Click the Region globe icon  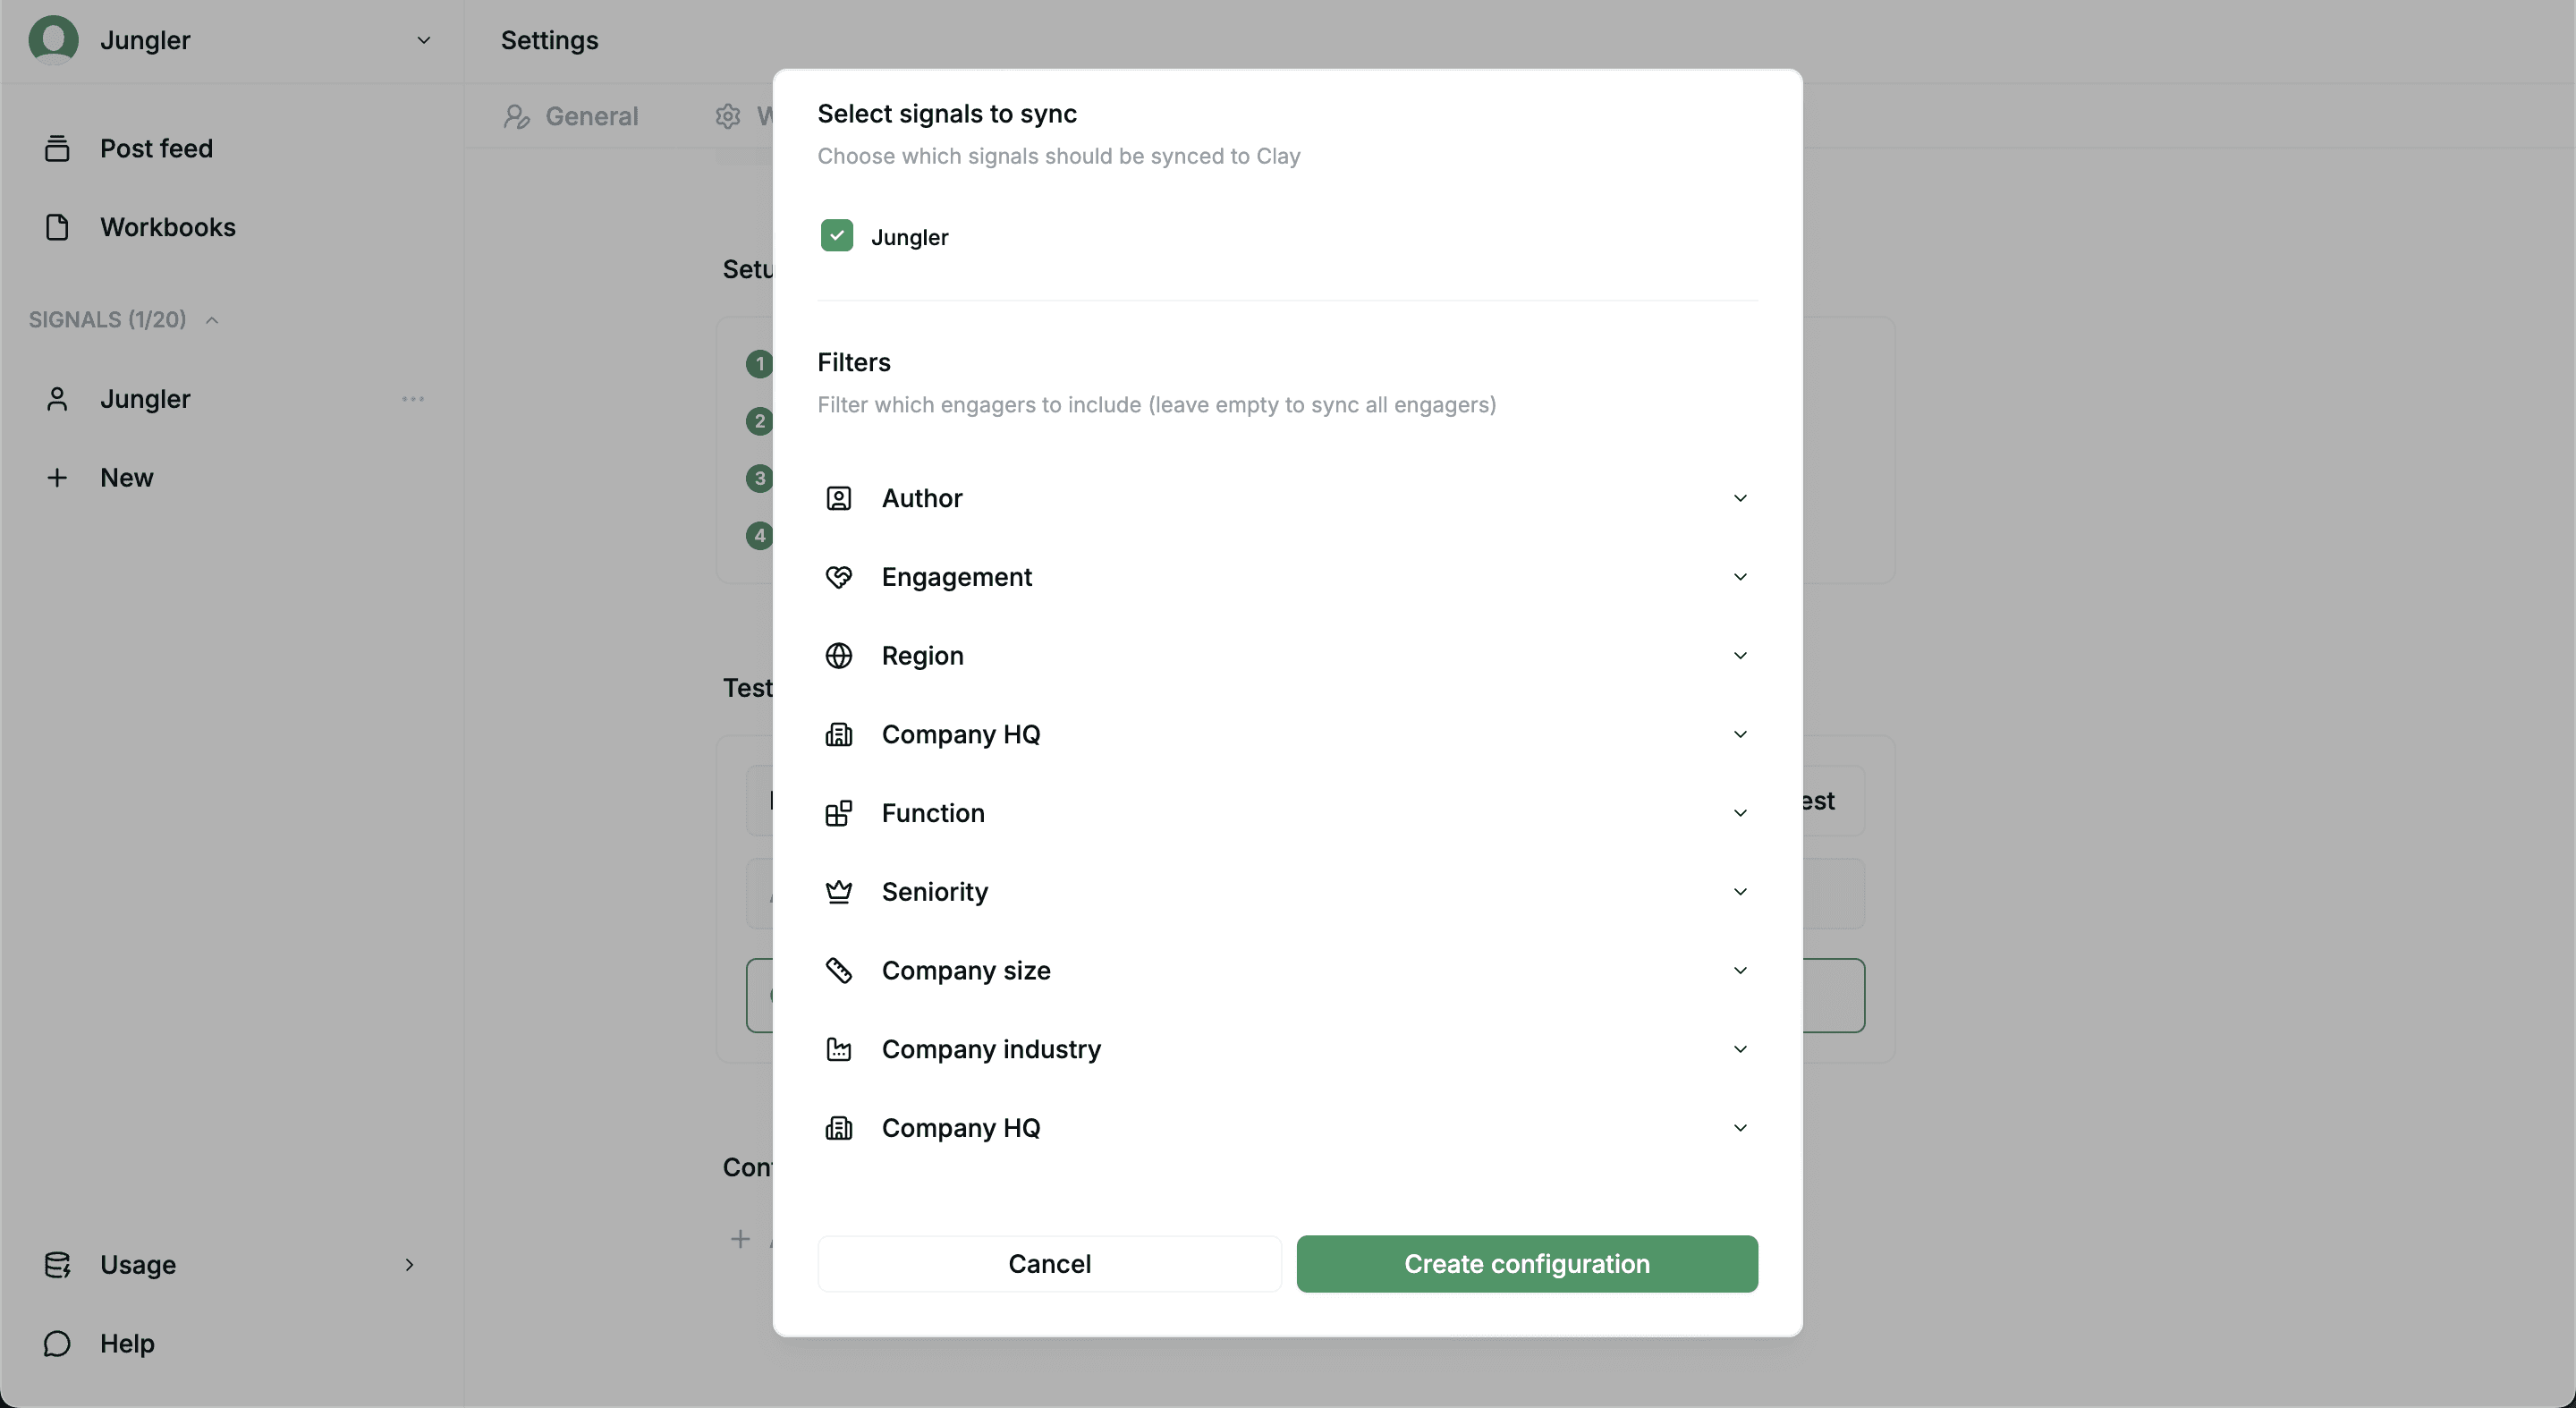point(839,655)
